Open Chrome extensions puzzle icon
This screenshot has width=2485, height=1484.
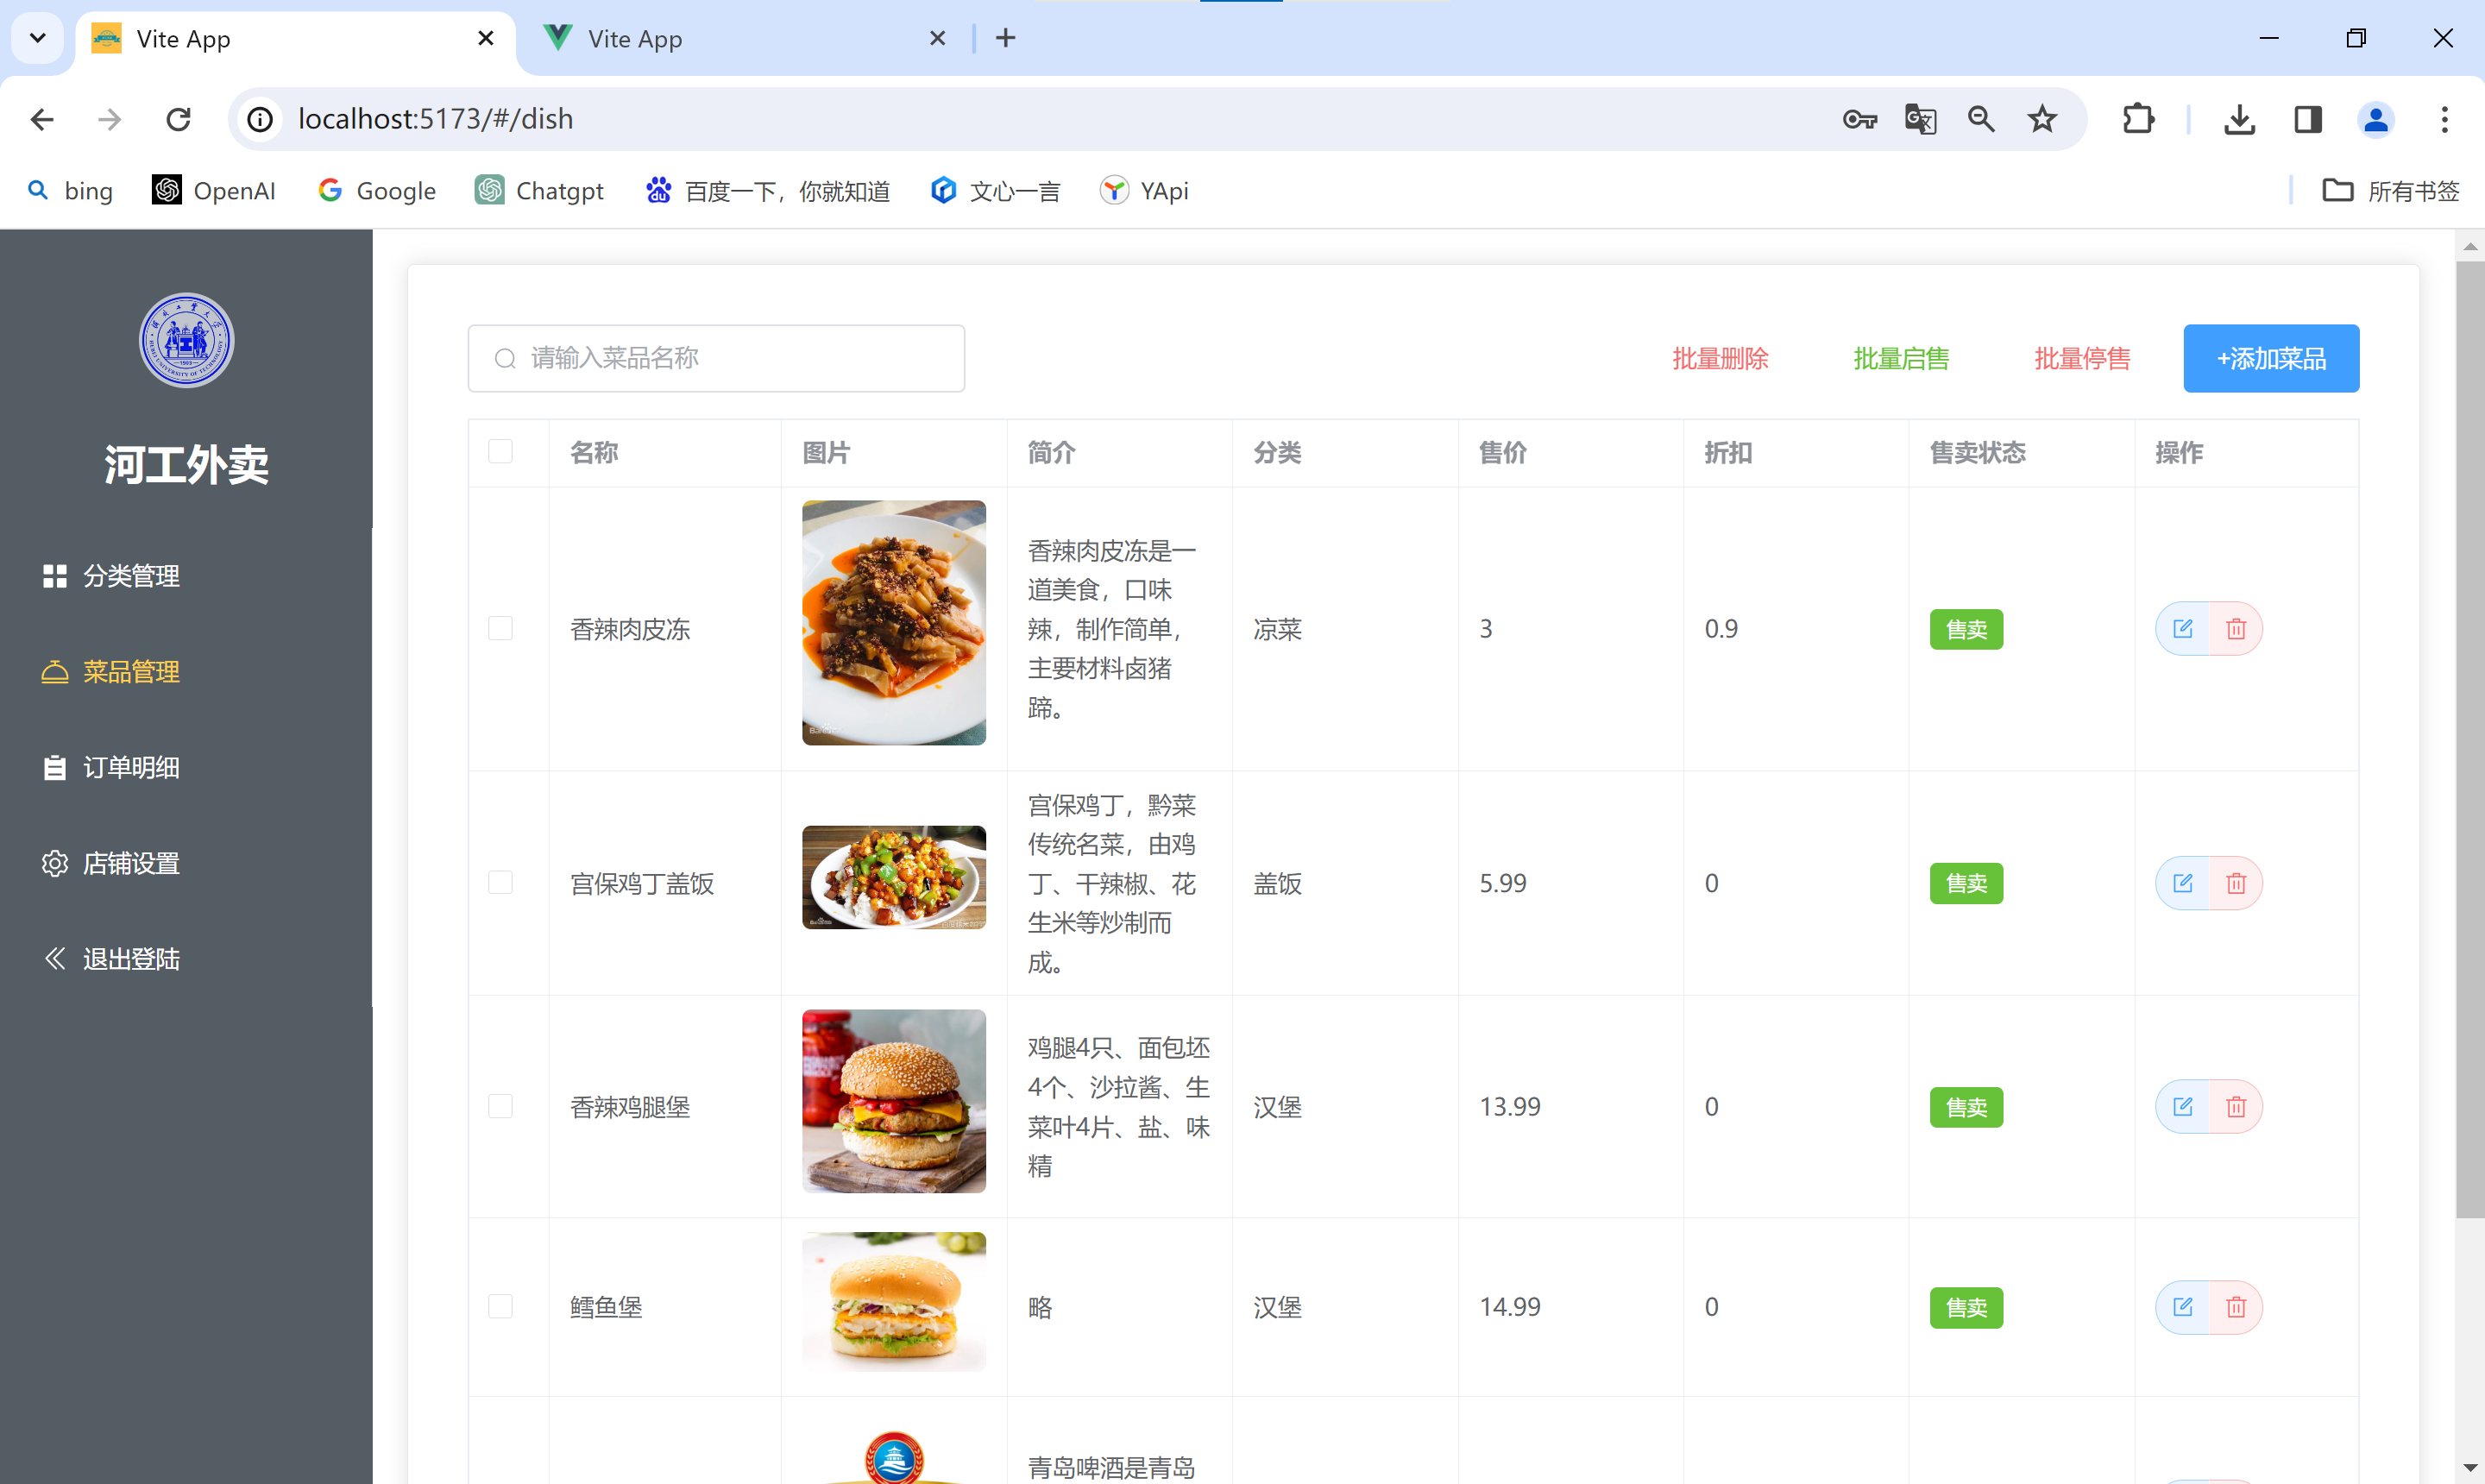pos(2138,119)
